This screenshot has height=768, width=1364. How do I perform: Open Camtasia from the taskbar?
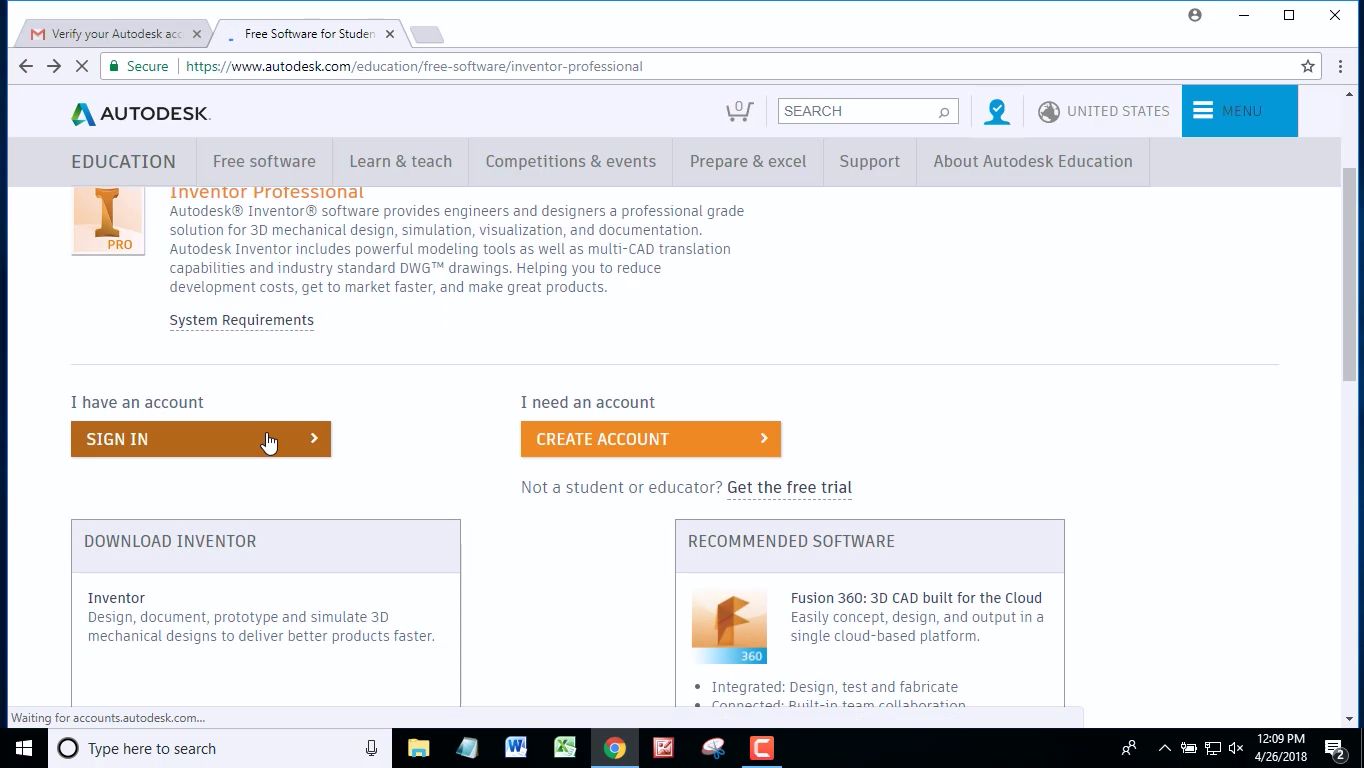[x=761, y=747]
